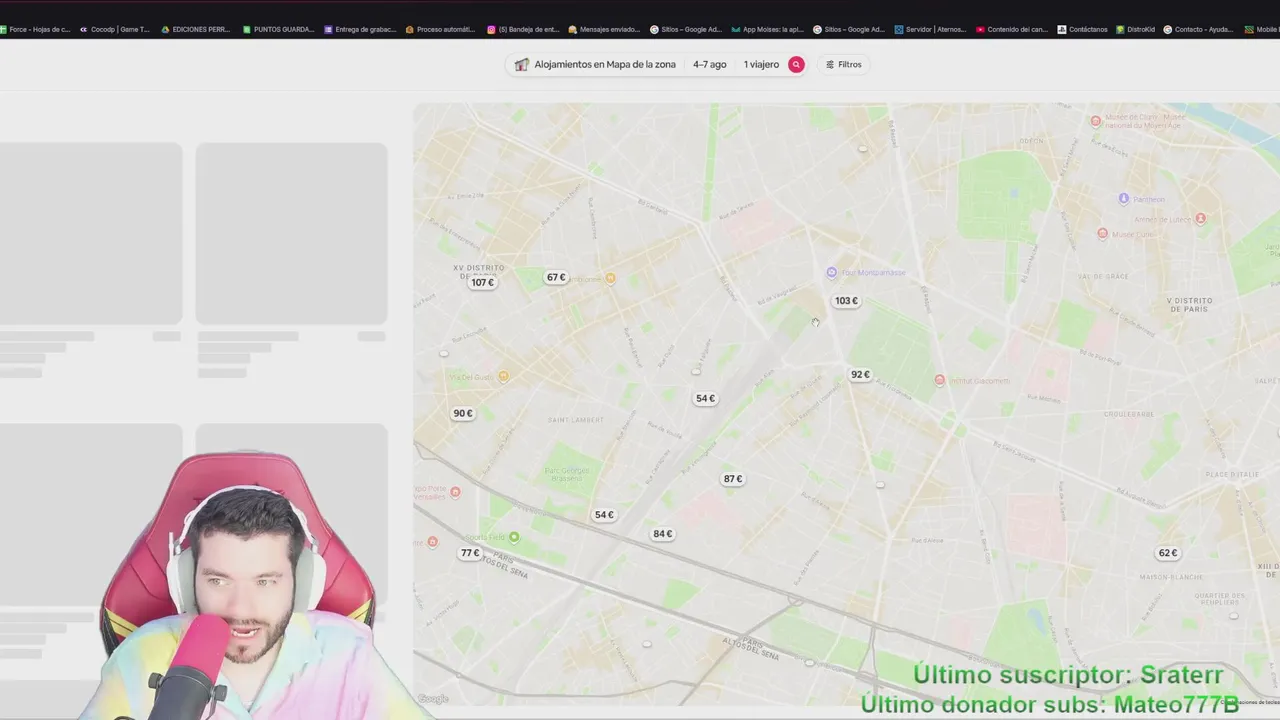The width and height of the screenshot is (1280, 720).
Task: Select the 90 € map price marker
Action: [x=462, y=413]
